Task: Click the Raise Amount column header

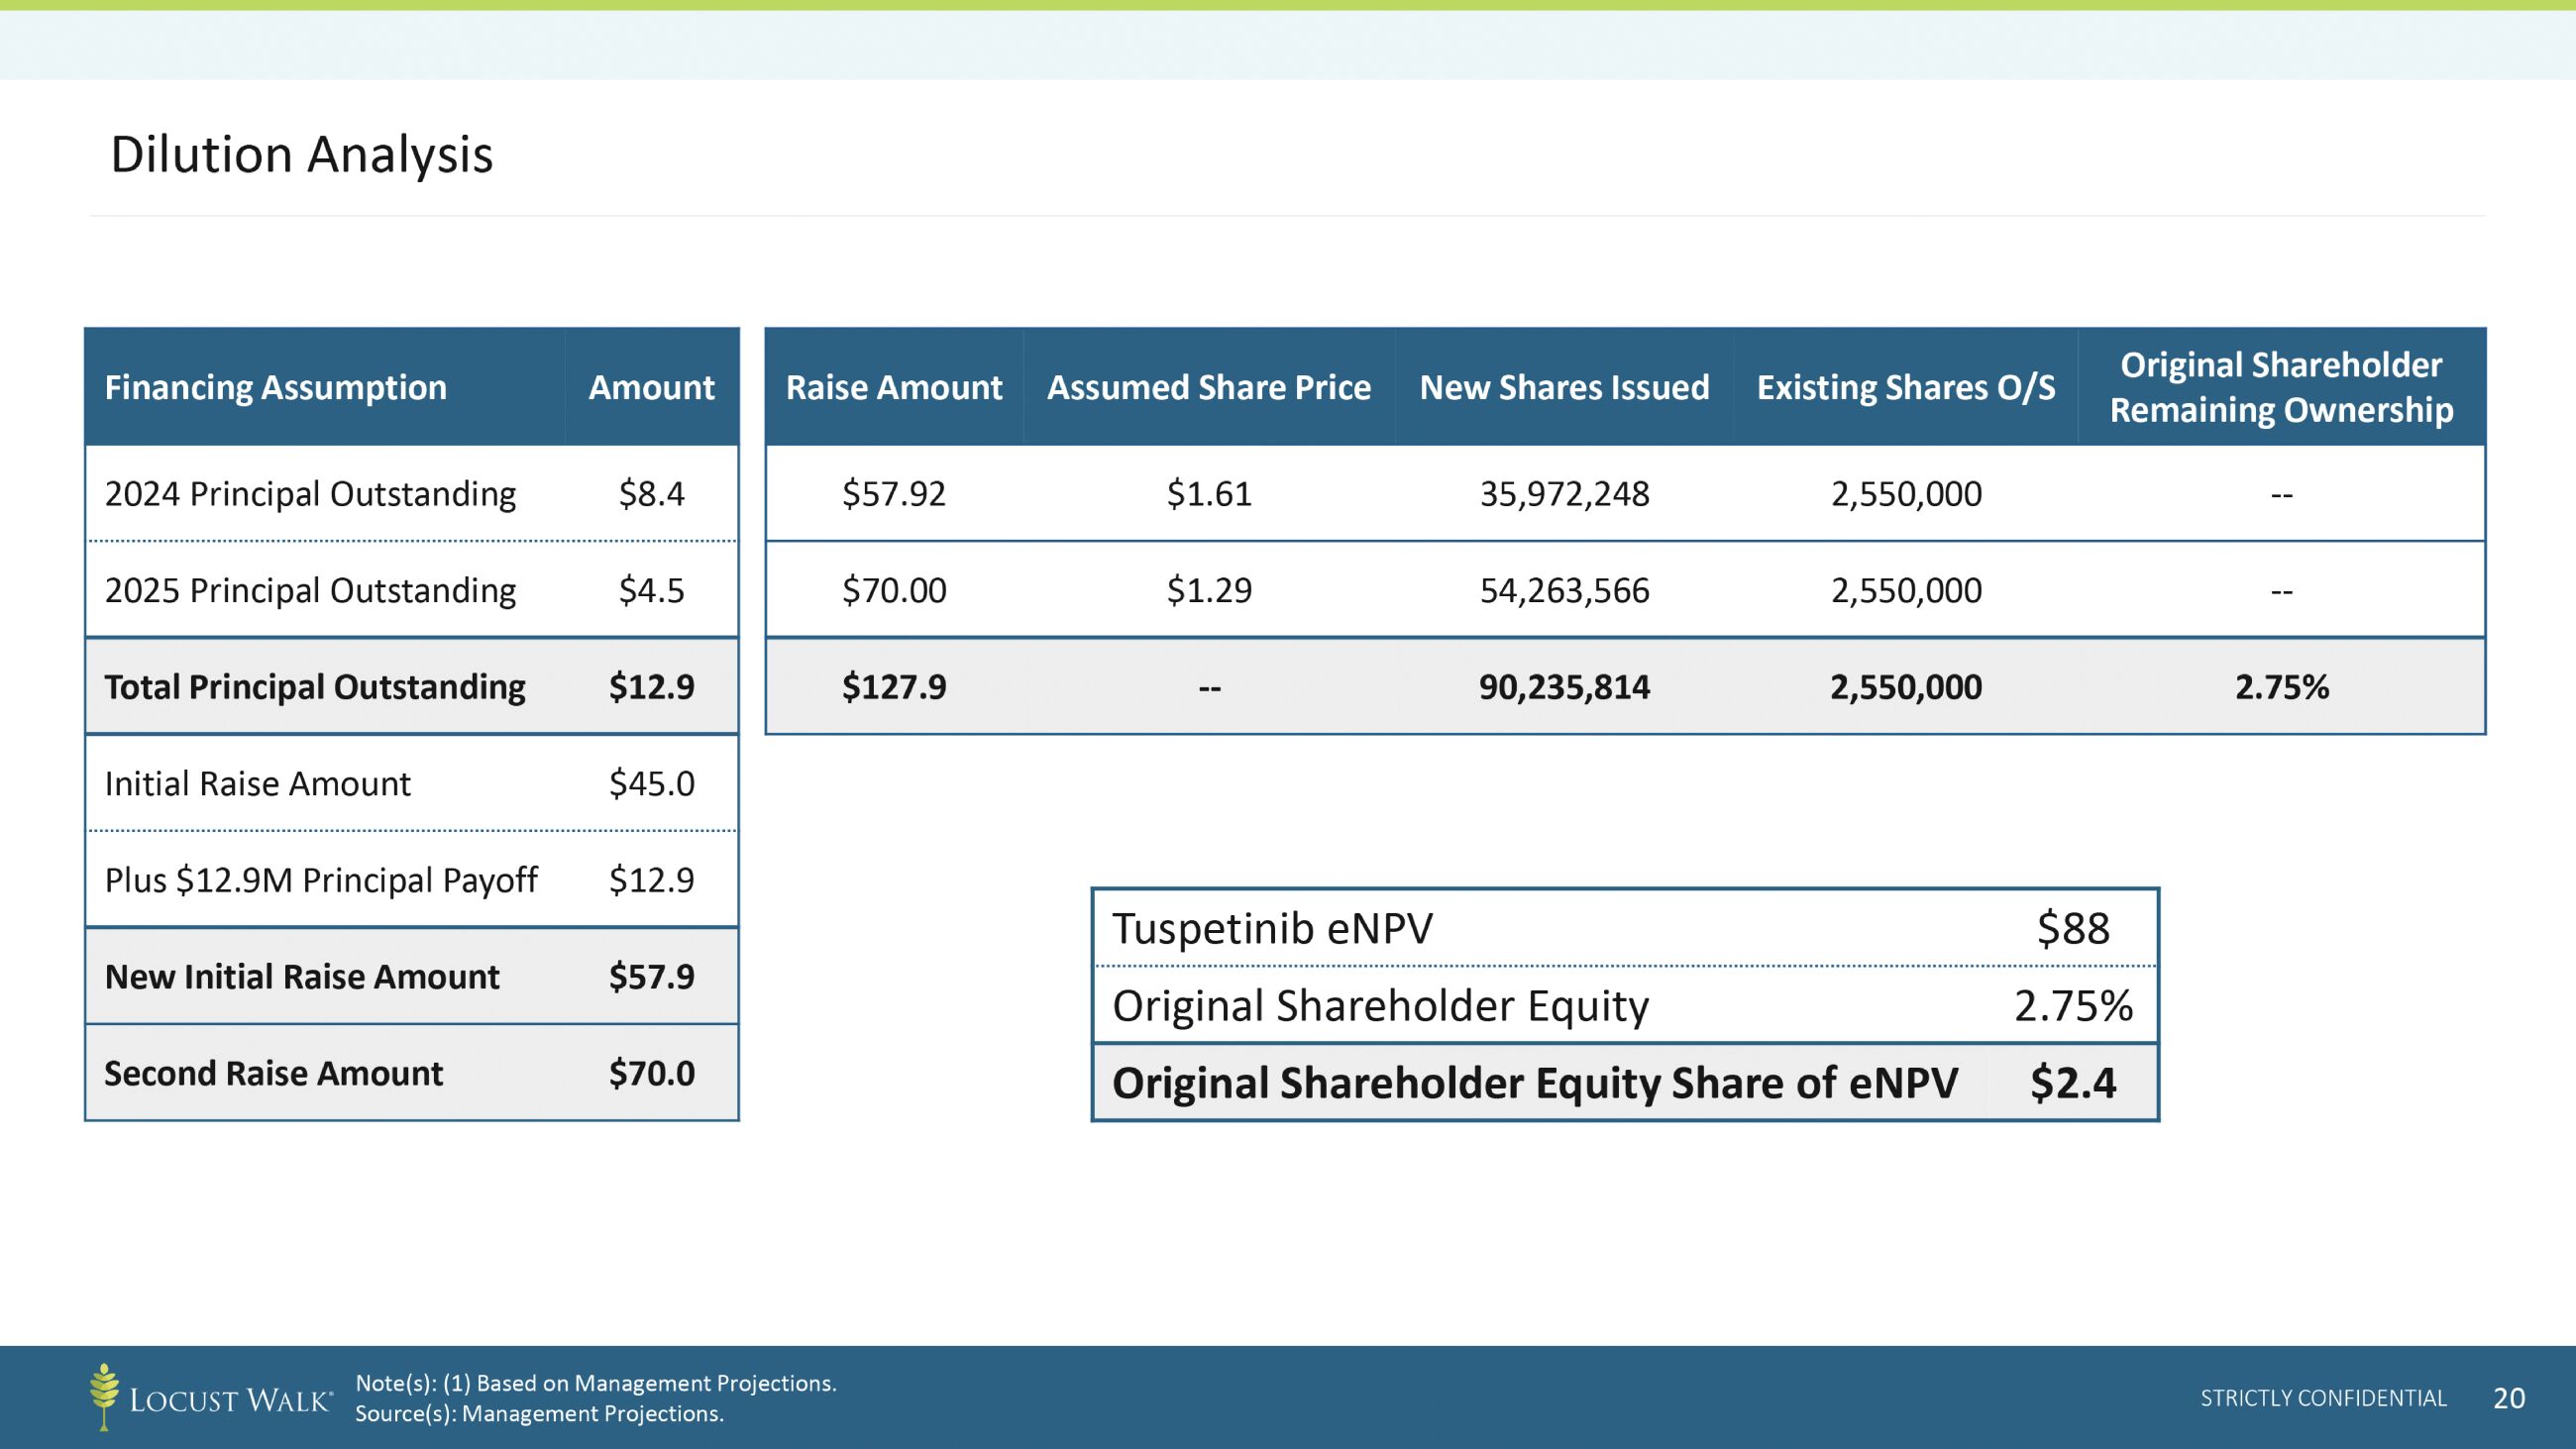Action: pos(893,388)
